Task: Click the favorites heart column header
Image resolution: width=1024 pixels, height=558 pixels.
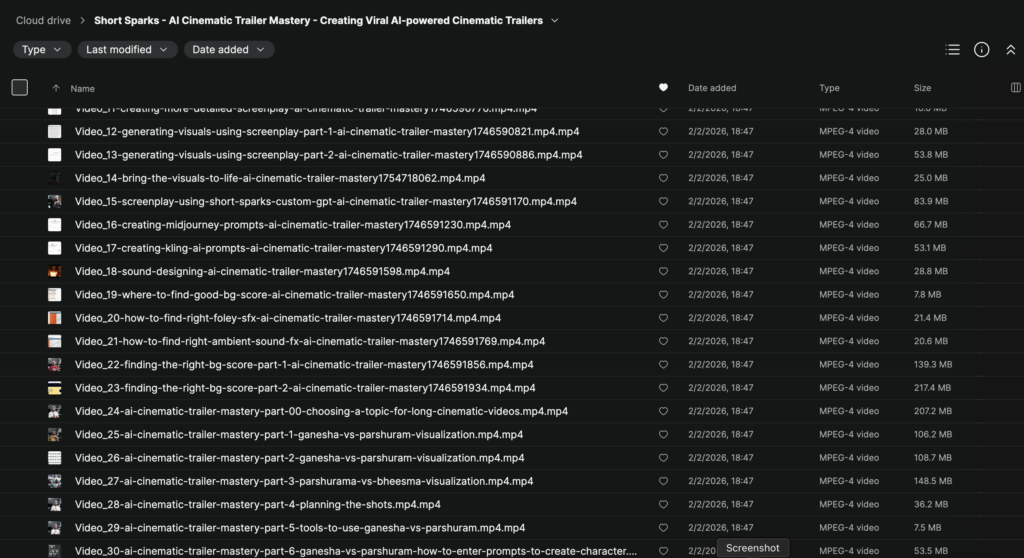Action: click(x=663, y=88)
